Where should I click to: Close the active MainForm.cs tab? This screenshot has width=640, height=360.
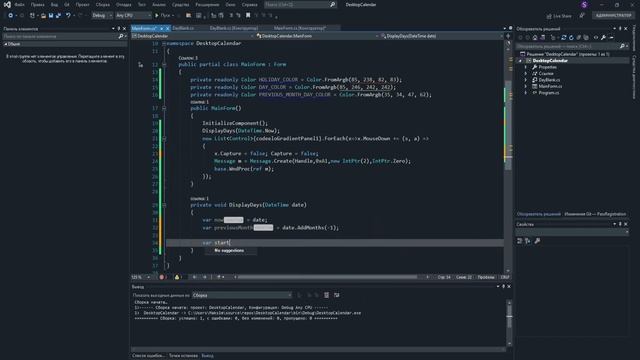point(167,29)
